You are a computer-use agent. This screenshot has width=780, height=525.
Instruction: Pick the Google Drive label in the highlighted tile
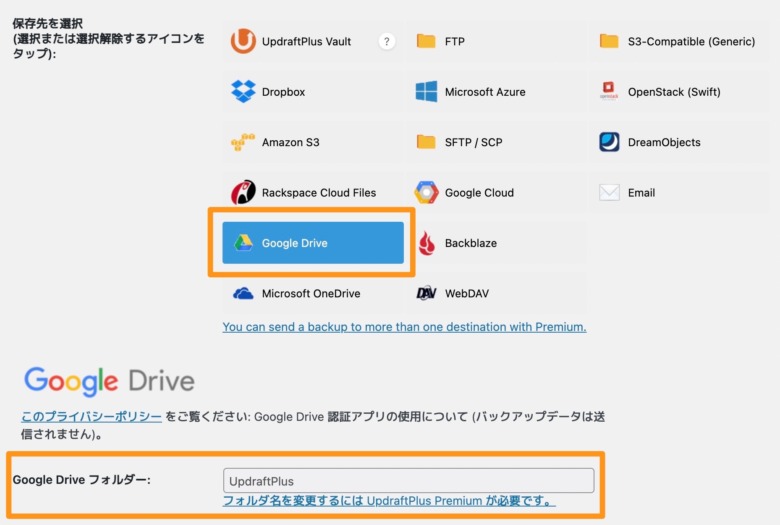(x=294, y=243)
